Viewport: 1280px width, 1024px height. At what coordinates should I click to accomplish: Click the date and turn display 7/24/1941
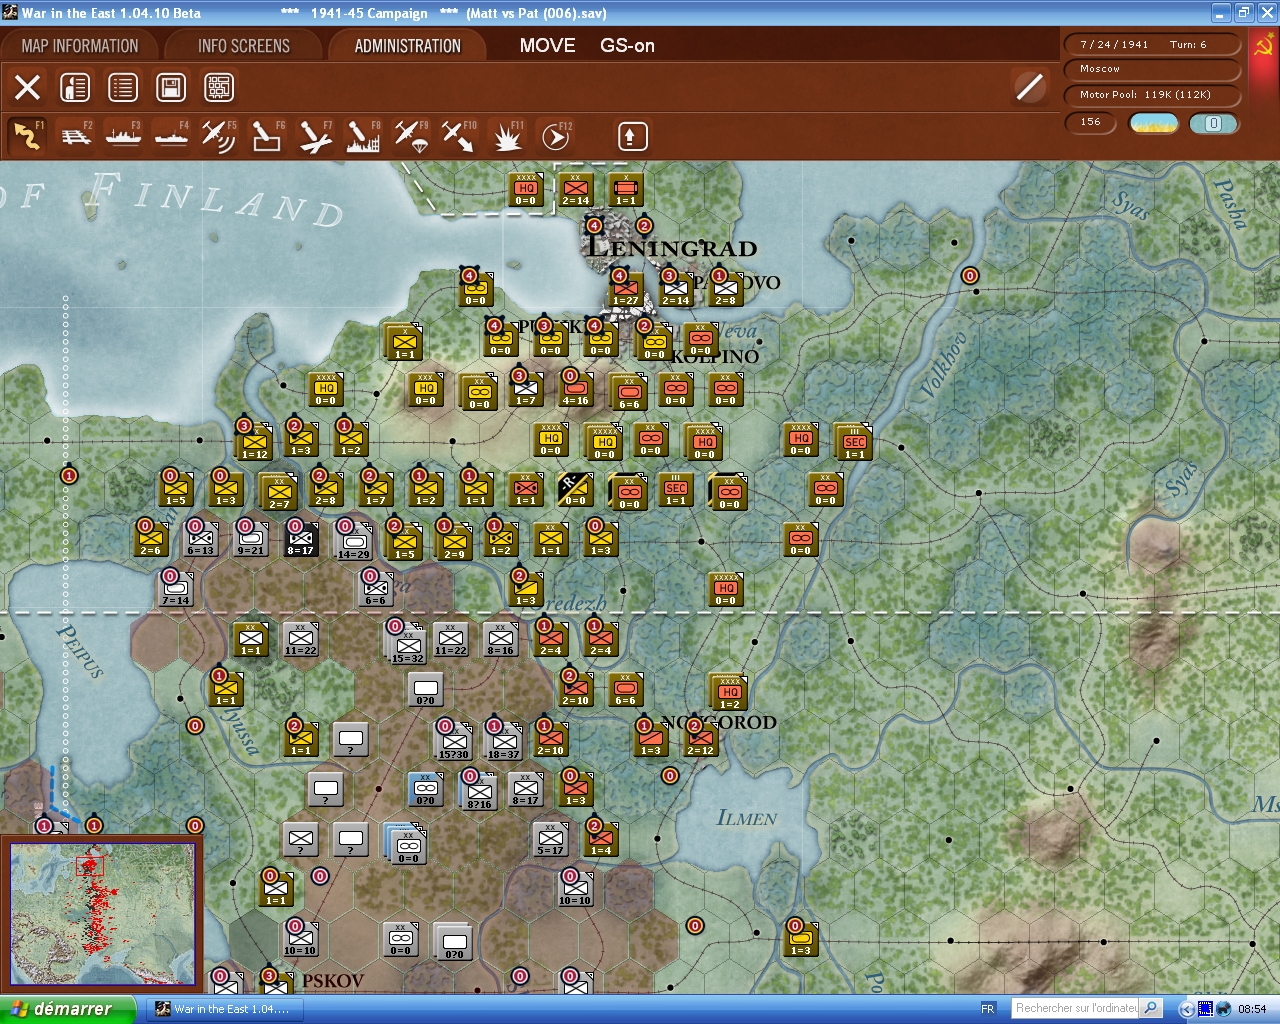click(x=1152, y=44)
